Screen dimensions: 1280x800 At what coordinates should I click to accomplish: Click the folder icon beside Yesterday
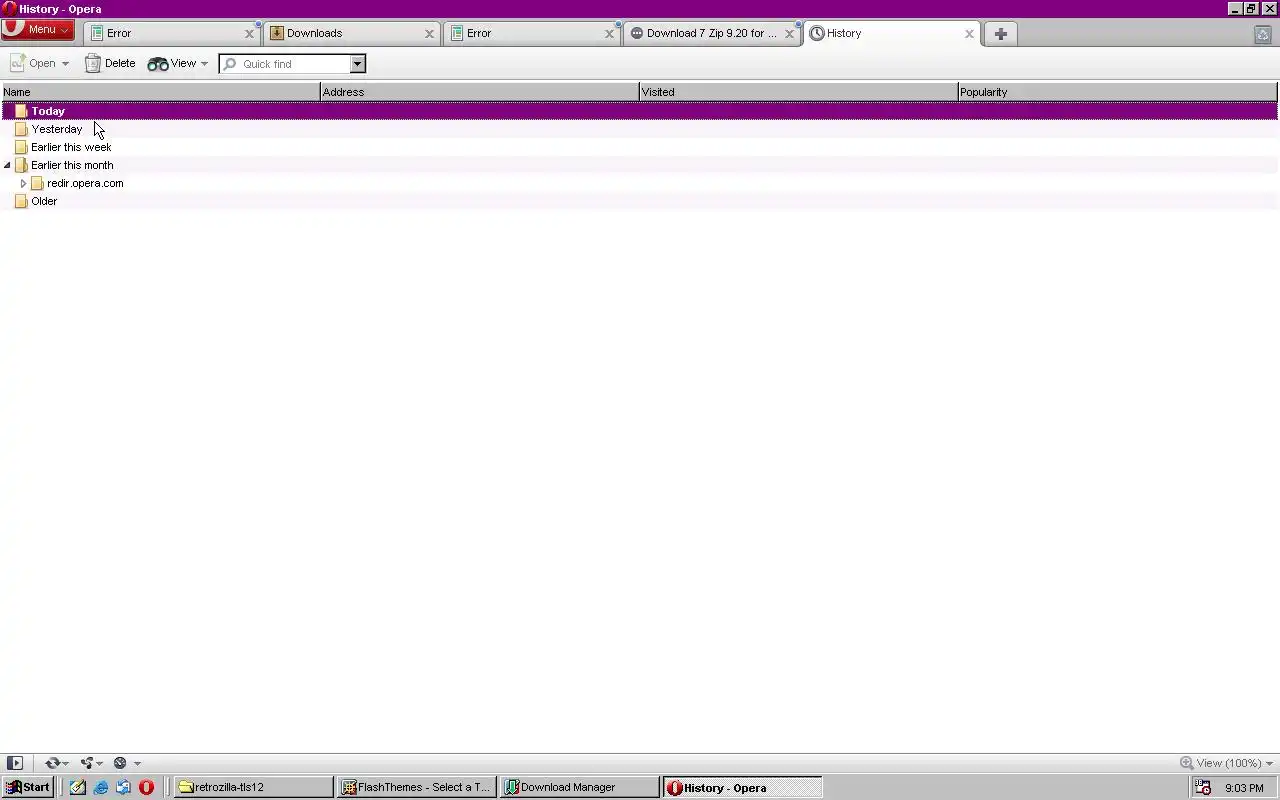pos(21,129)
